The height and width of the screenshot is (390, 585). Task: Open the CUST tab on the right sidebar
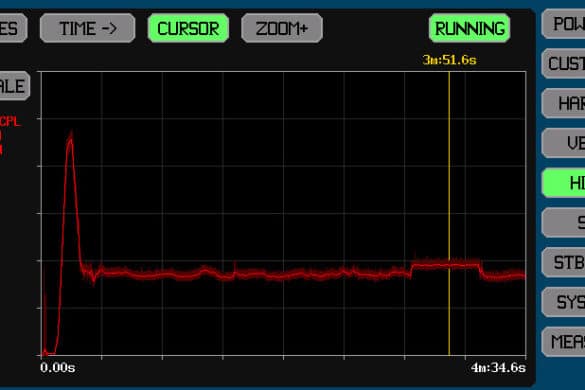pyautogui.click(x=563, y=63)
